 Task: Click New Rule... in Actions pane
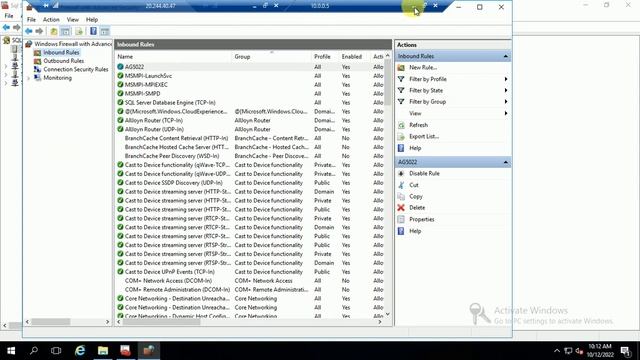[x=423, y=67]
